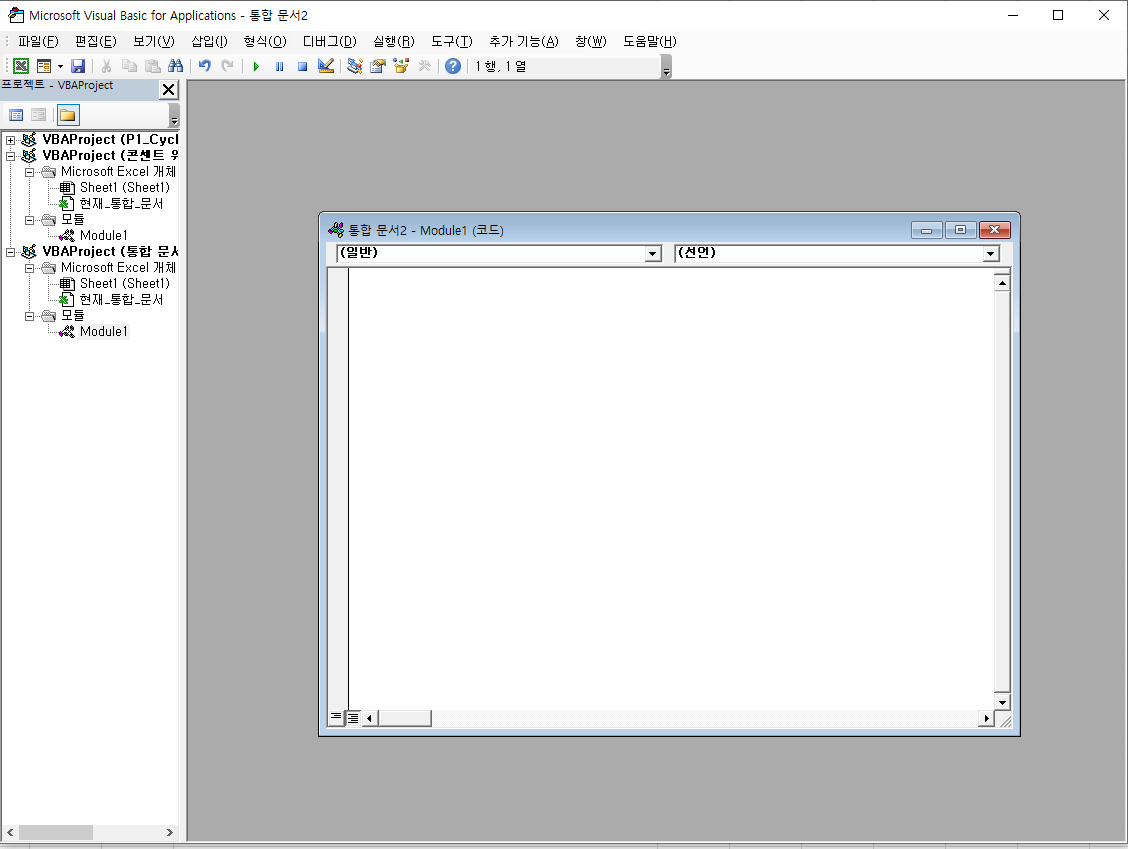Collapse 모듈 folder under 콘센트 project
Viewport: 1128px width, 849px height.
(29, 219)
